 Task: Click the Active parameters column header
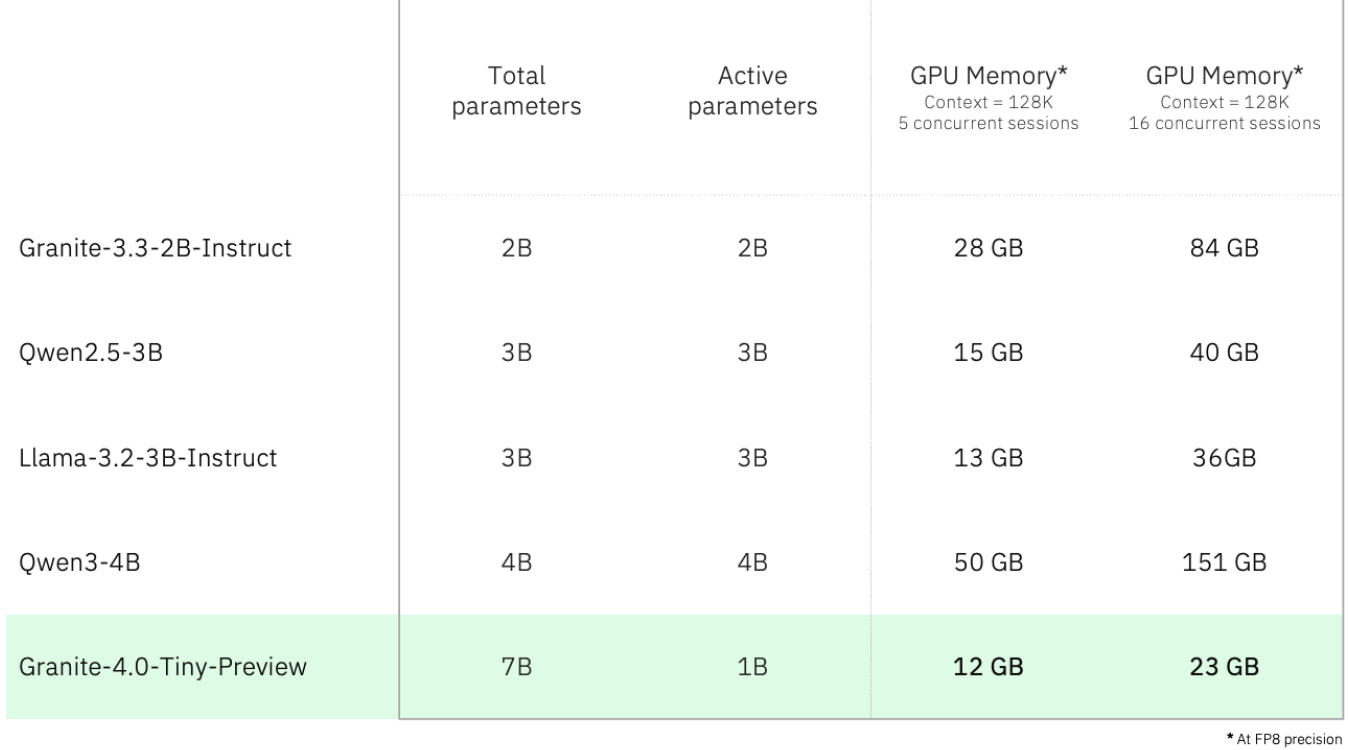[x=753, y=92]
